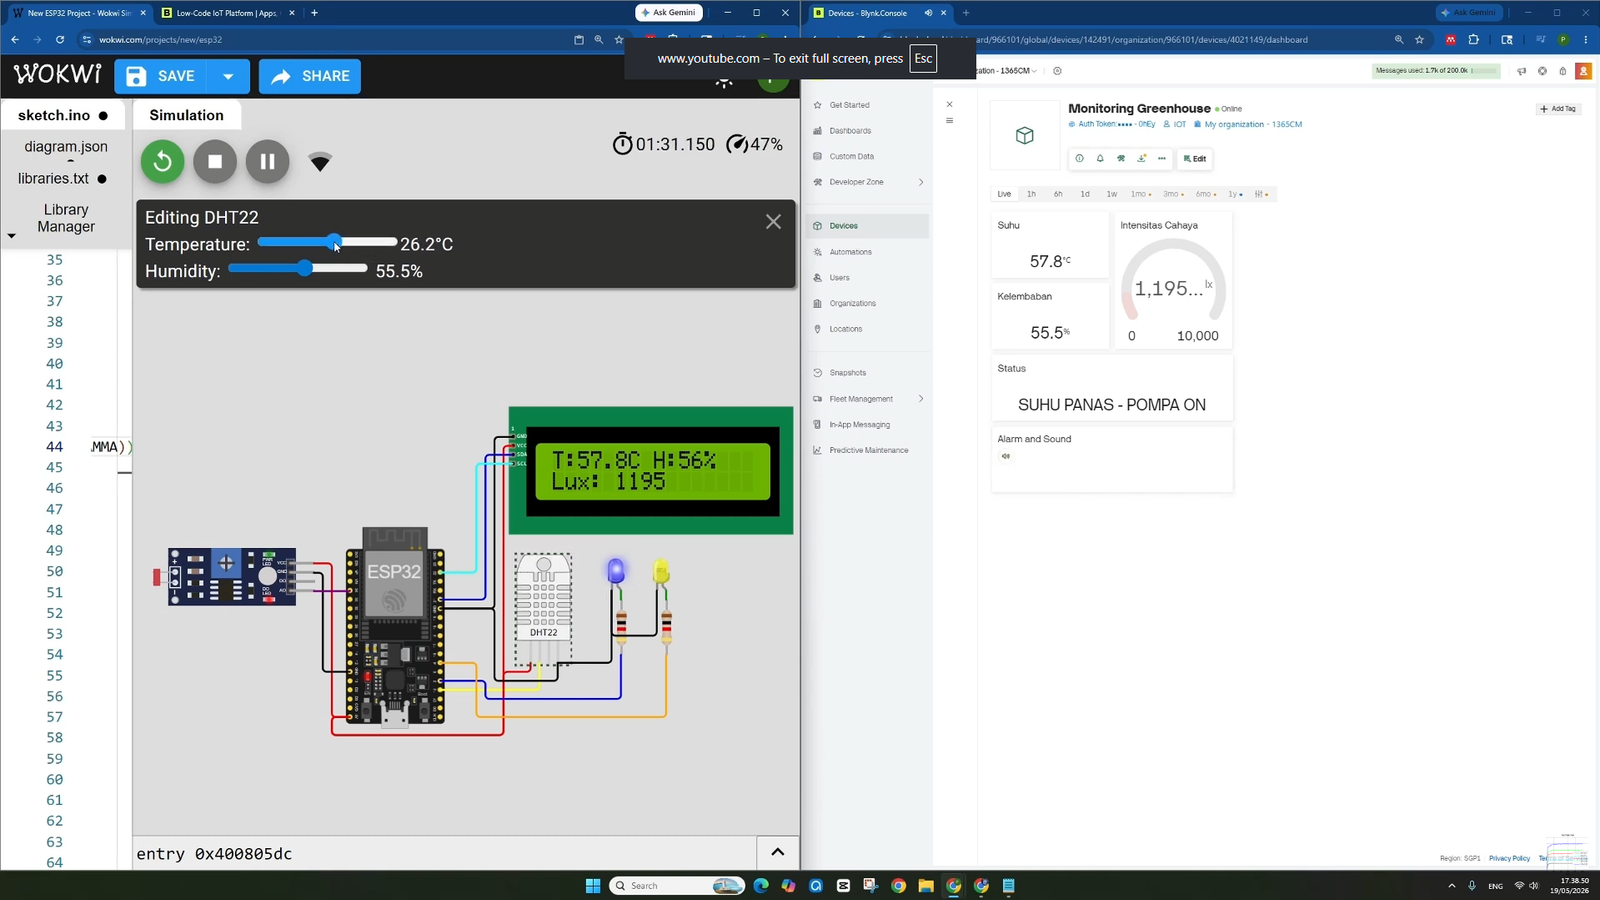Open In-App Messaging in Blynk sidebar

point(859,425)
